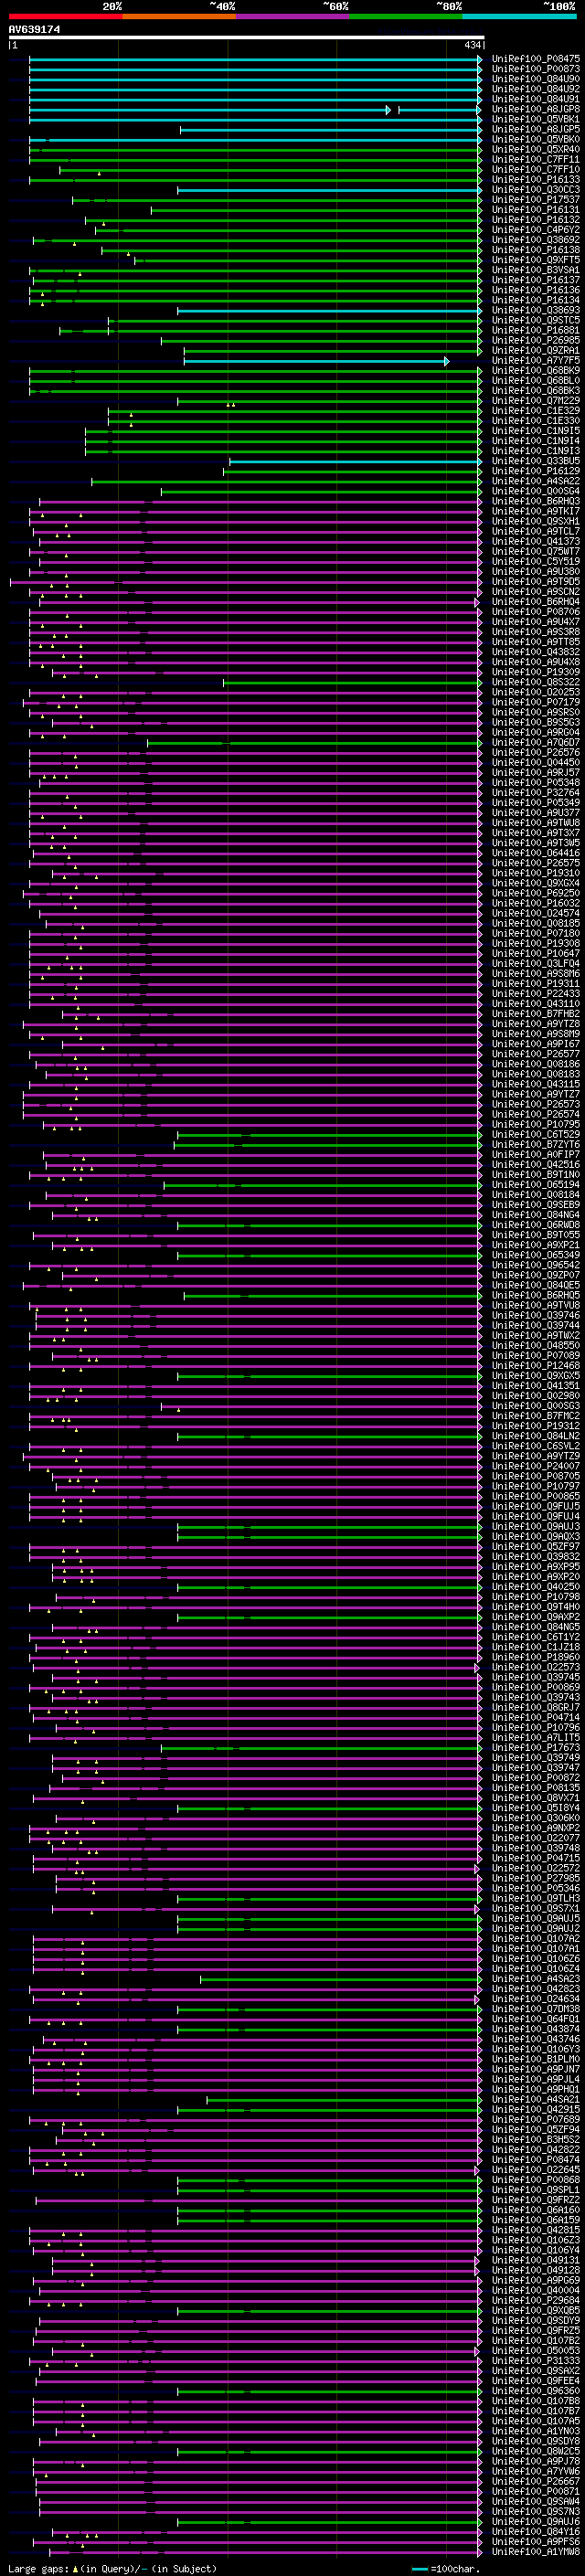
Task: Open hit UniRef100_B6RHQ4
Action: 535,602
